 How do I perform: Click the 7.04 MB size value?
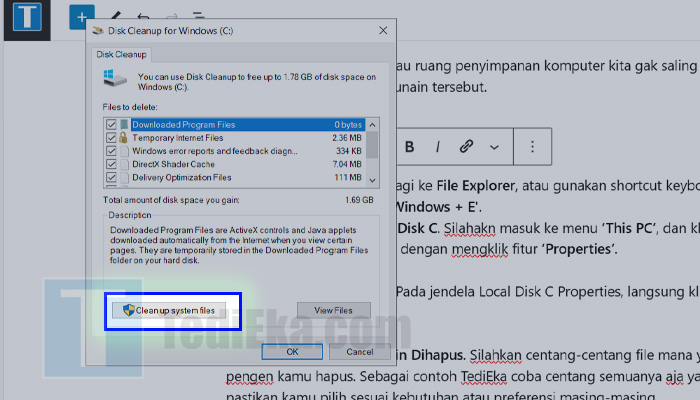[x=347, y=164]
